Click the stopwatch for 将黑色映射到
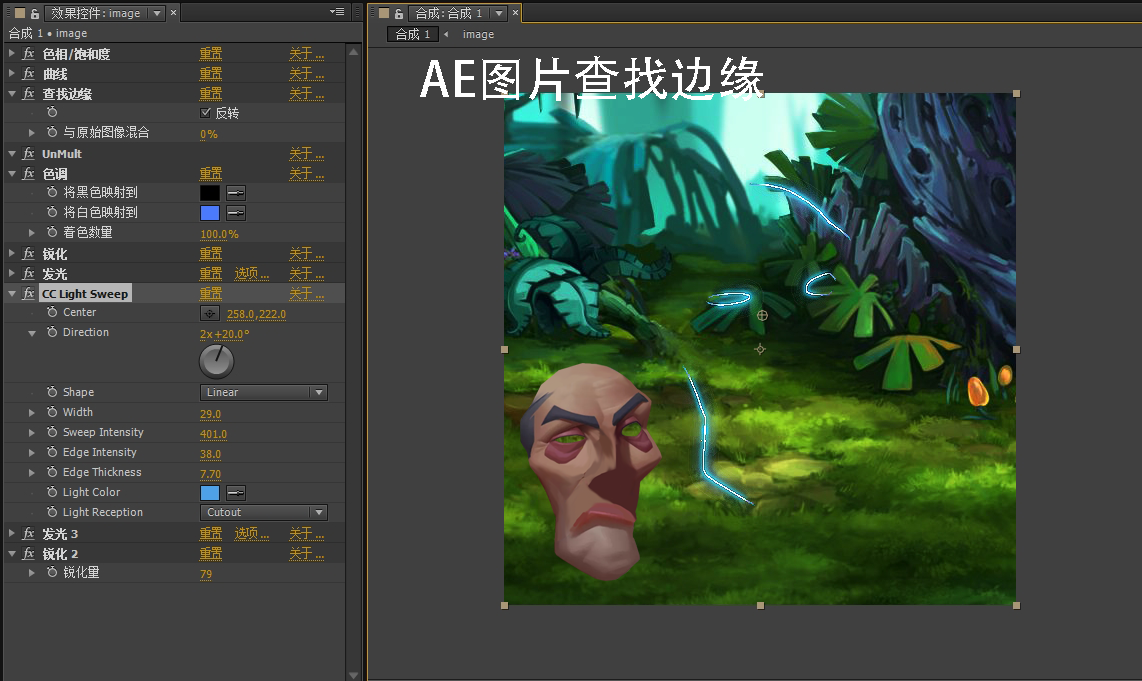 (52, 192)
